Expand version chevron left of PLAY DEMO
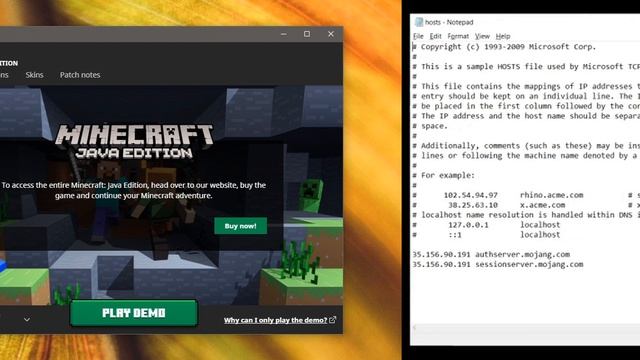The image size is (640, 360). (x=27, y=319)
